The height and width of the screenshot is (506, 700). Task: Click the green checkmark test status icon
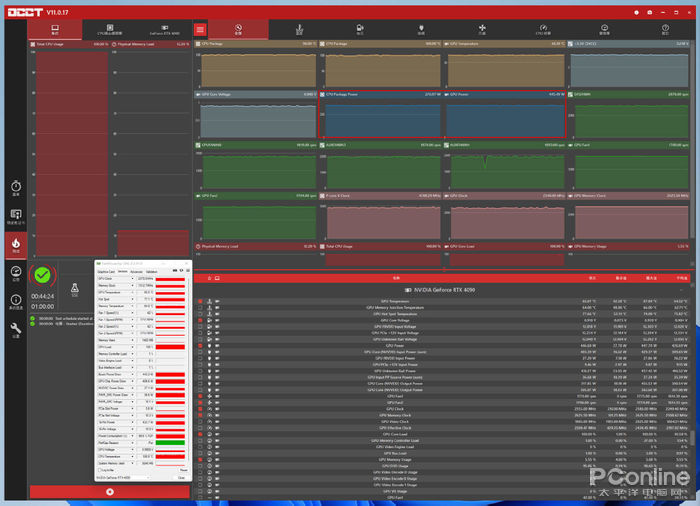[x=42, y=275]
